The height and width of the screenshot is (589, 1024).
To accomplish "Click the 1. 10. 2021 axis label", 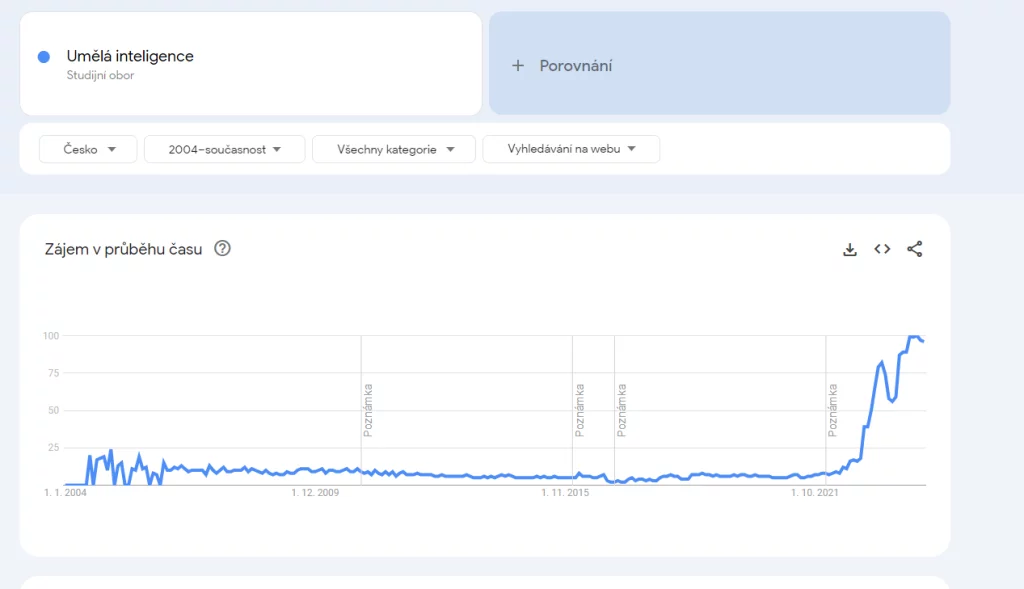I will click(x=814, y=492).
